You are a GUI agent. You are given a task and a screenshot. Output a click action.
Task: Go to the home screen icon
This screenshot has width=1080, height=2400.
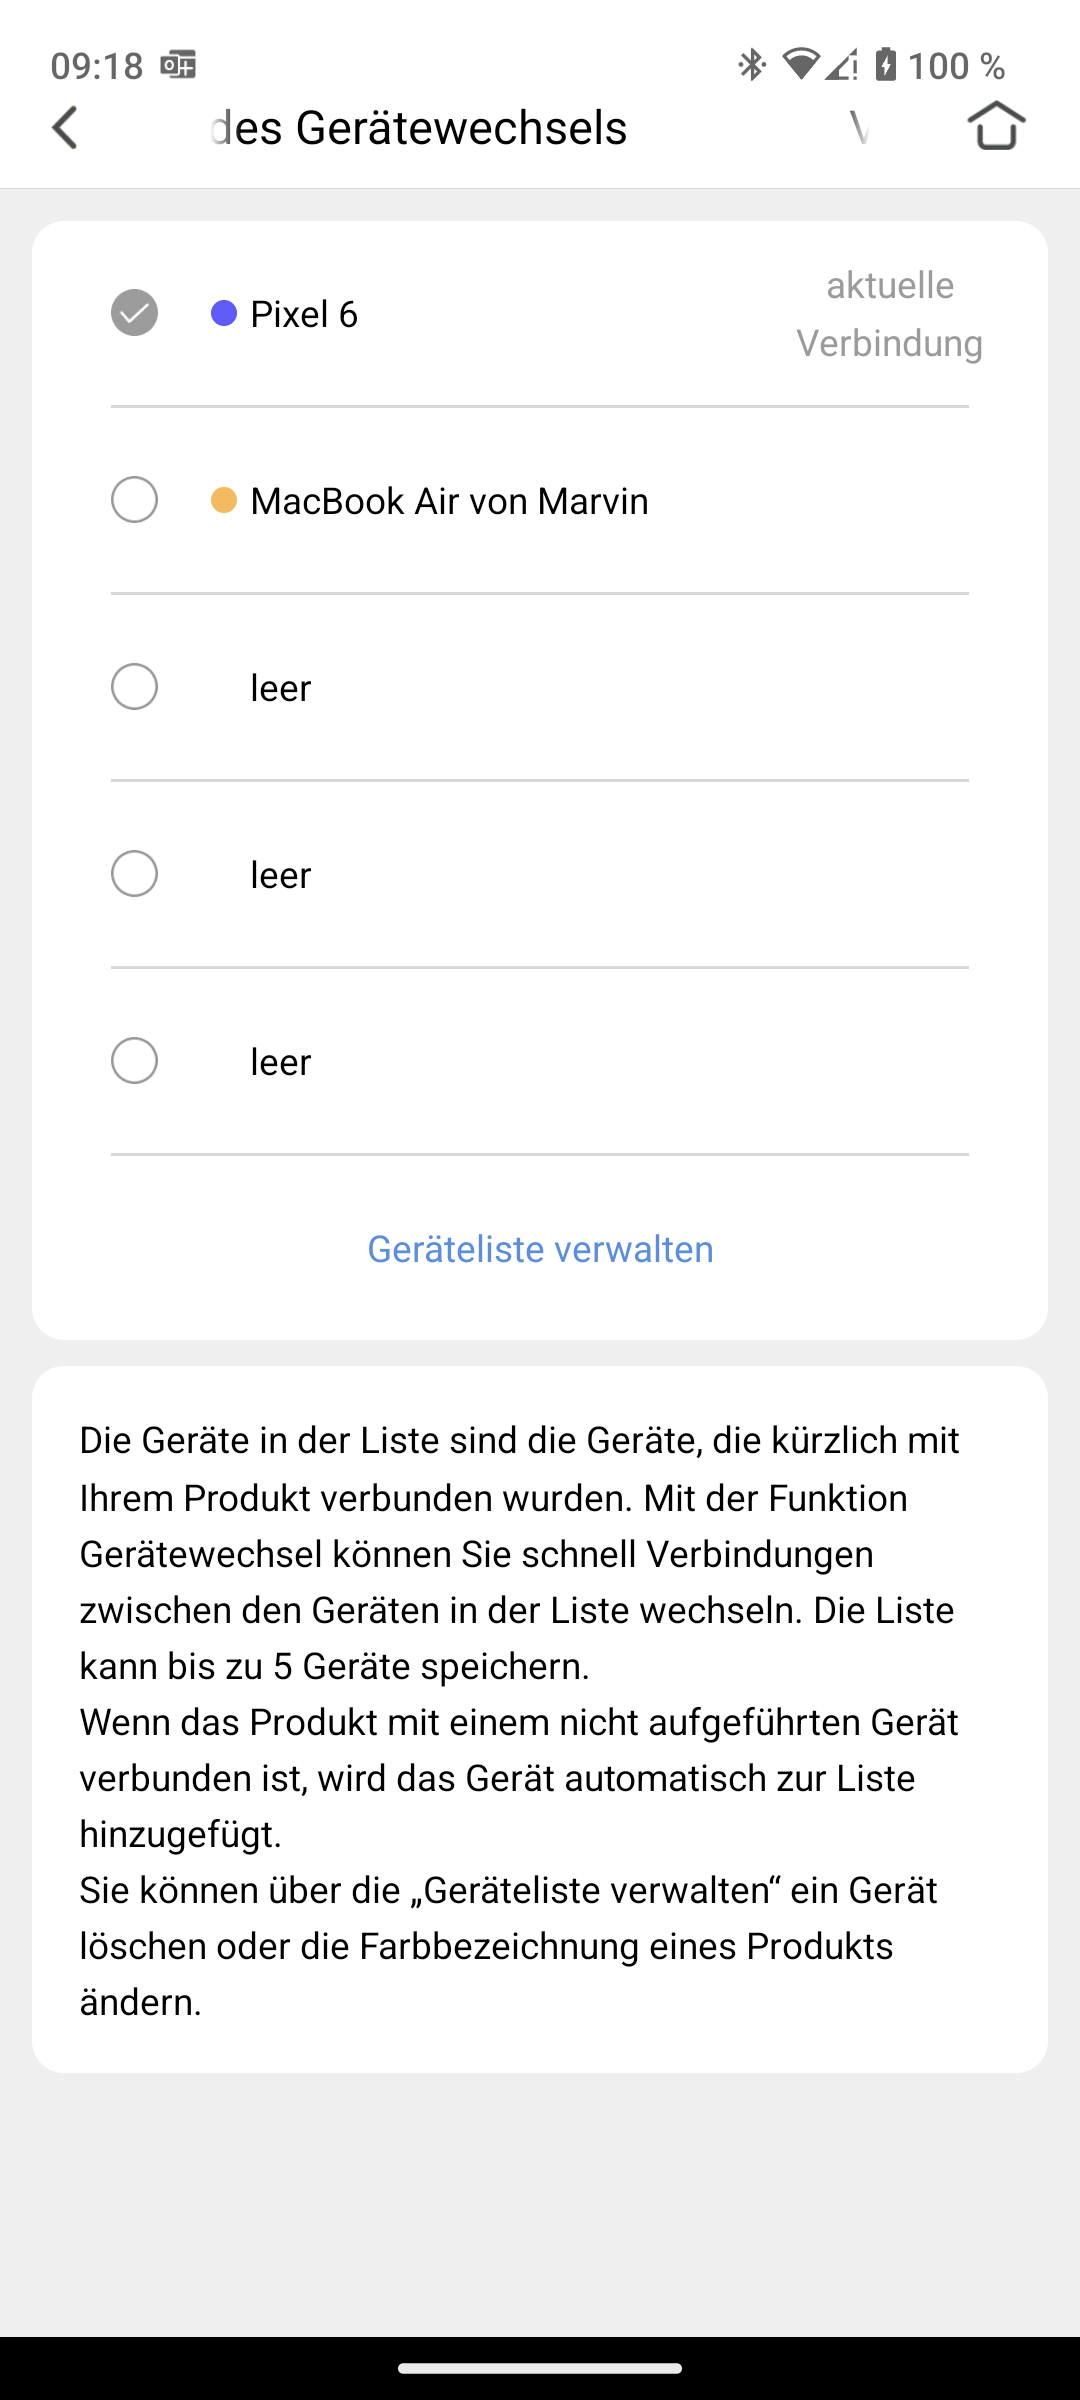click(996, 126)
